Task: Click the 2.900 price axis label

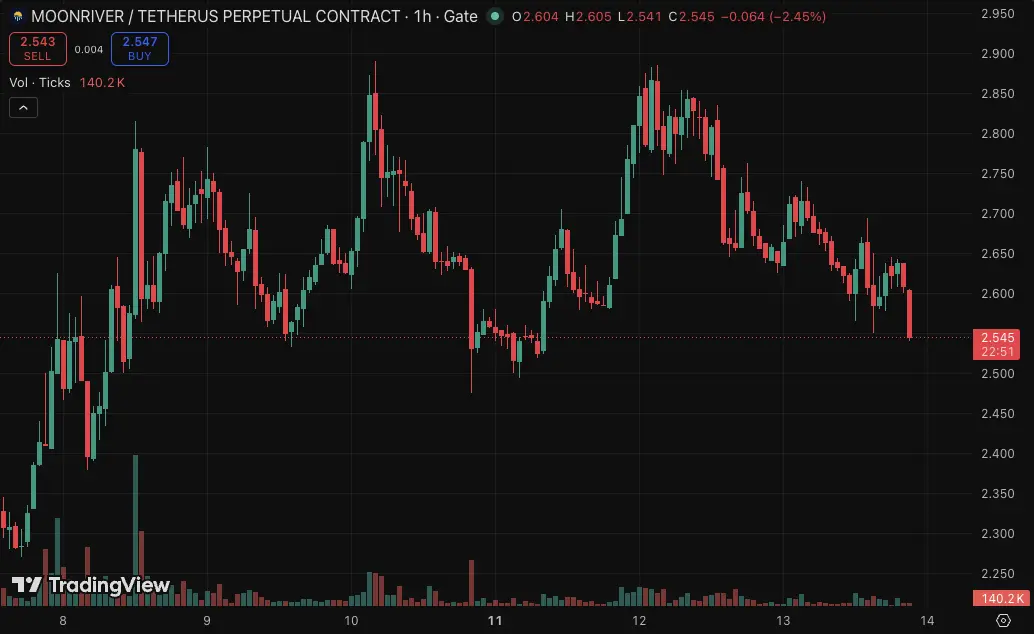Action: [x=998, y=53]
